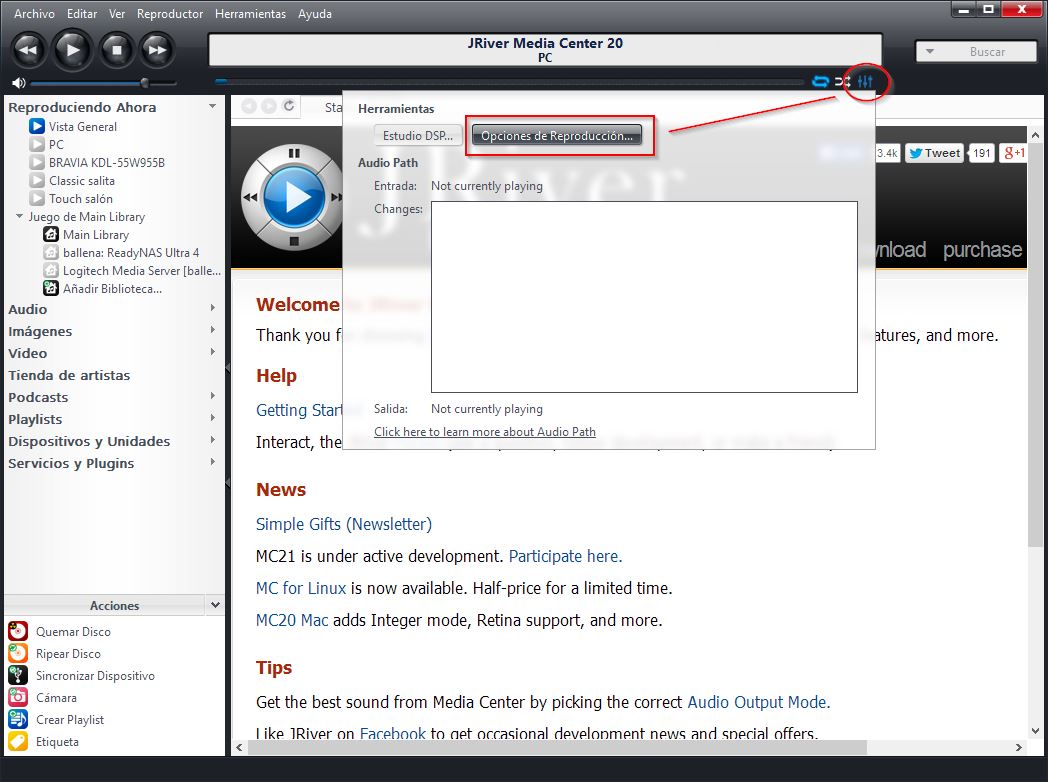This screenshot has height=782, width=1048.
Task: Click the learn more about Audio Path link
Action: pyautogui.click(x=484, y=432)
